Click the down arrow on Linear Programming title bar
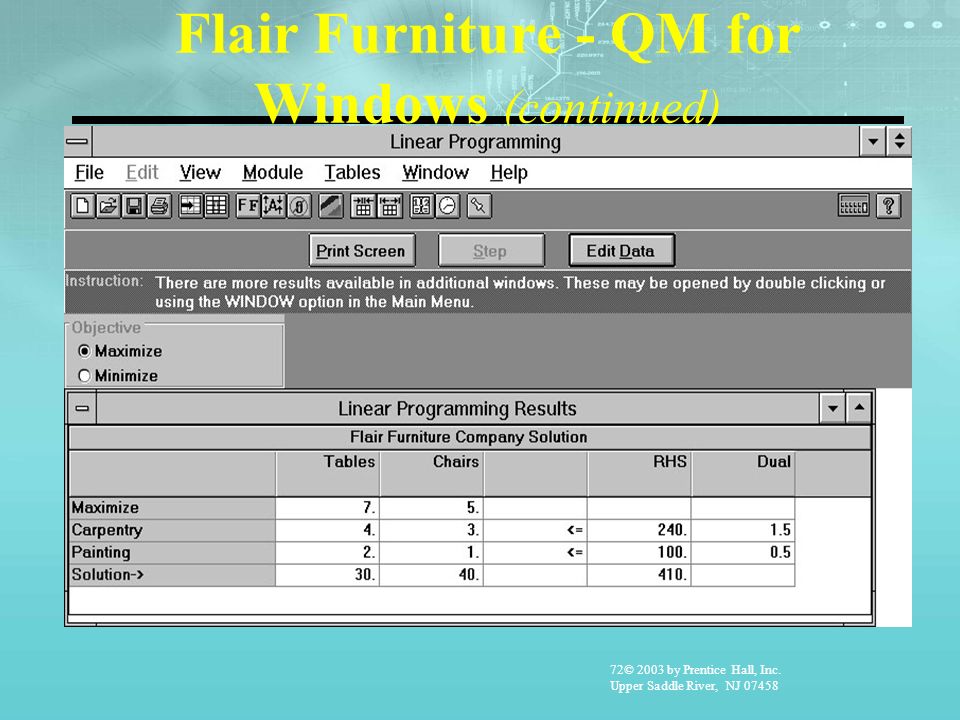This screenshot has width=960, height=720. (872, 142)
